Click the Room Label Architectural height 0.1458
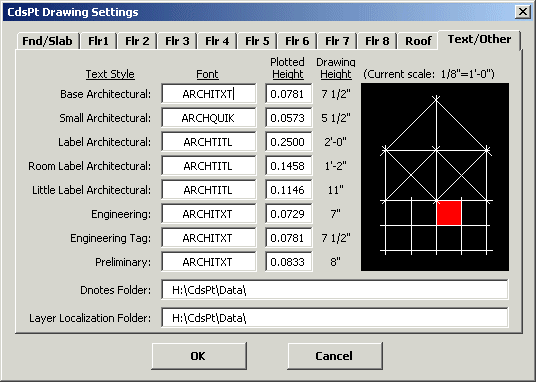 [289, 166]
